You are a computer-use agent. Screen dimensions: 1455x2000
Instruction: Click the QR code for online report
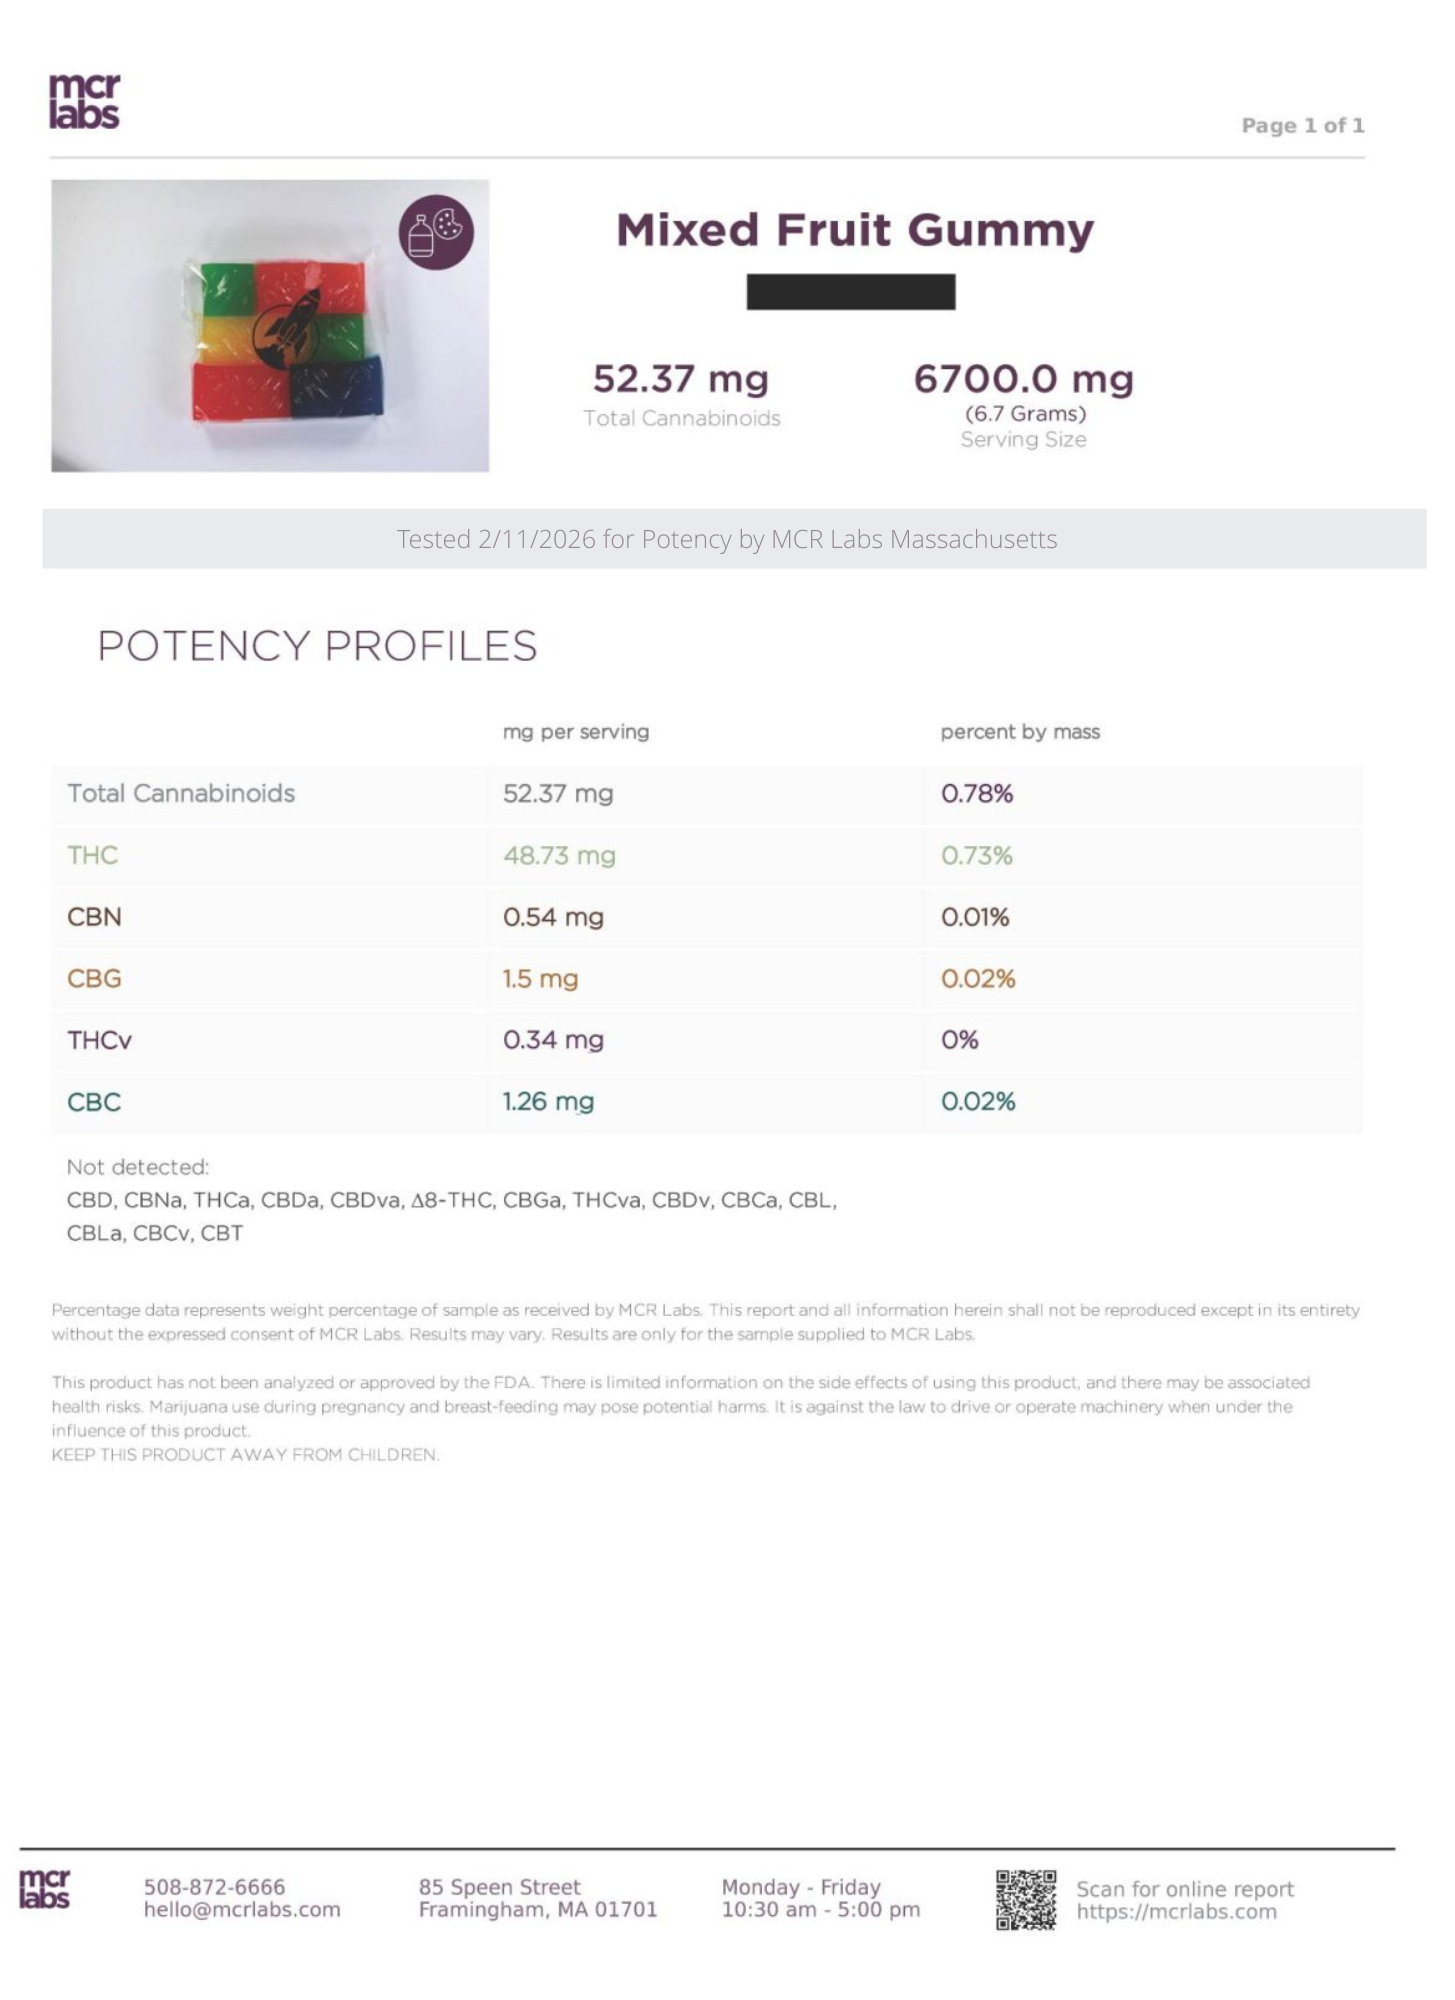1025,1899
